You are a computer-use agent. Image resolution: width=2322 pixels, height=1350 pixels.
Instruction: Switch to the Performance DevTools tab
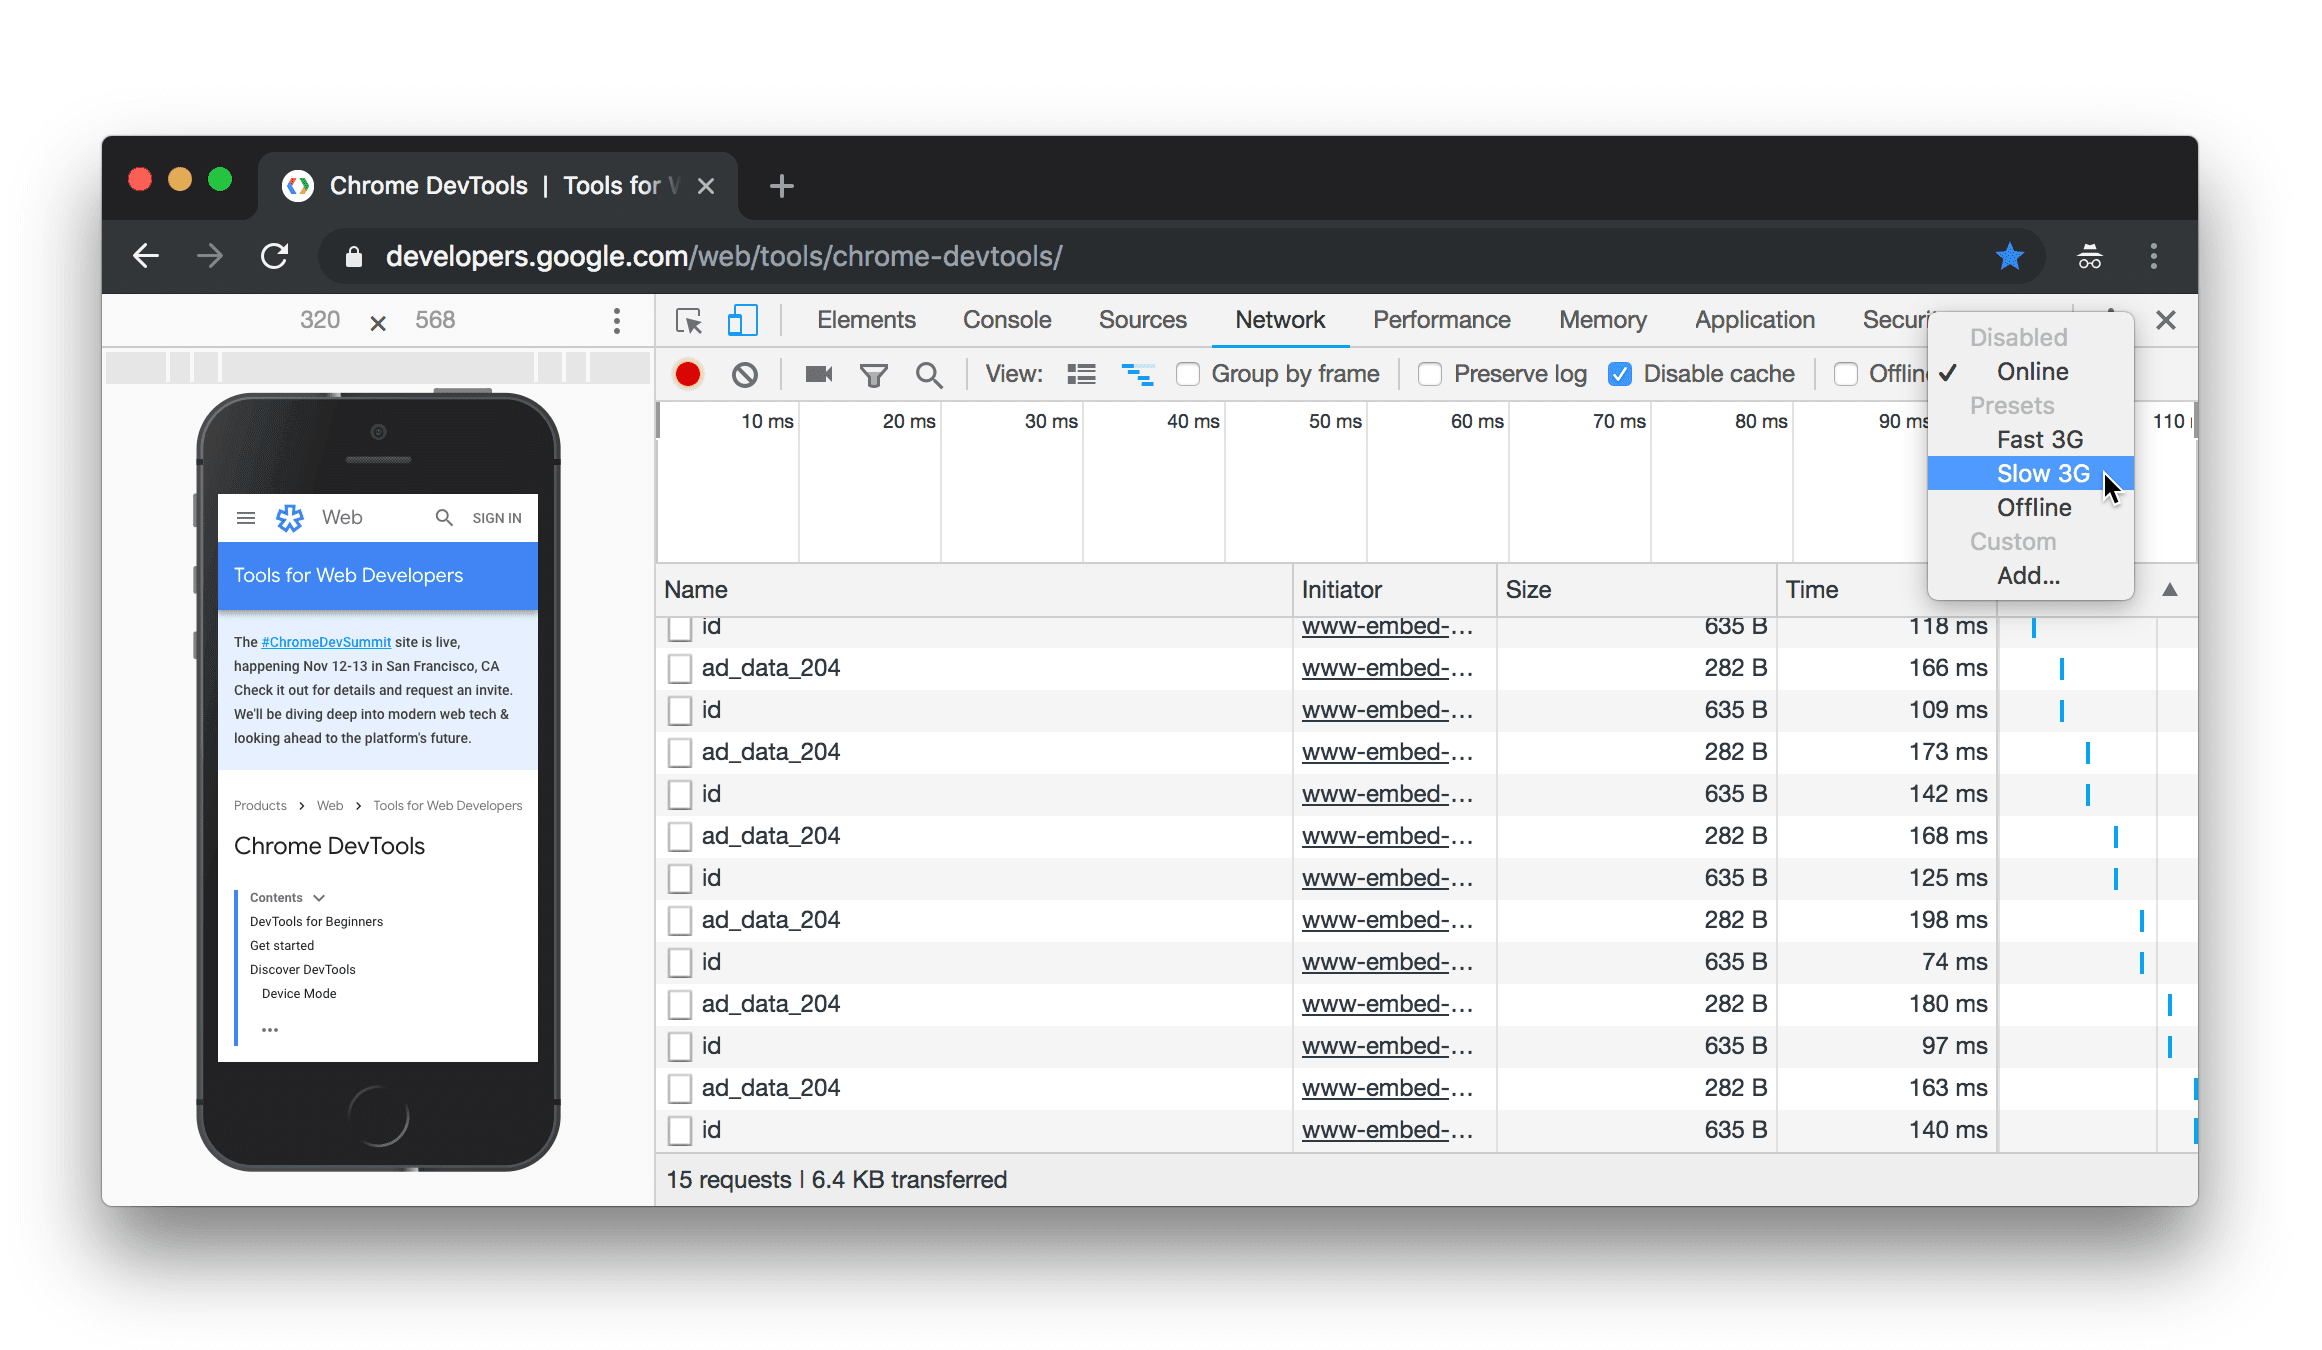(1440, 320)
